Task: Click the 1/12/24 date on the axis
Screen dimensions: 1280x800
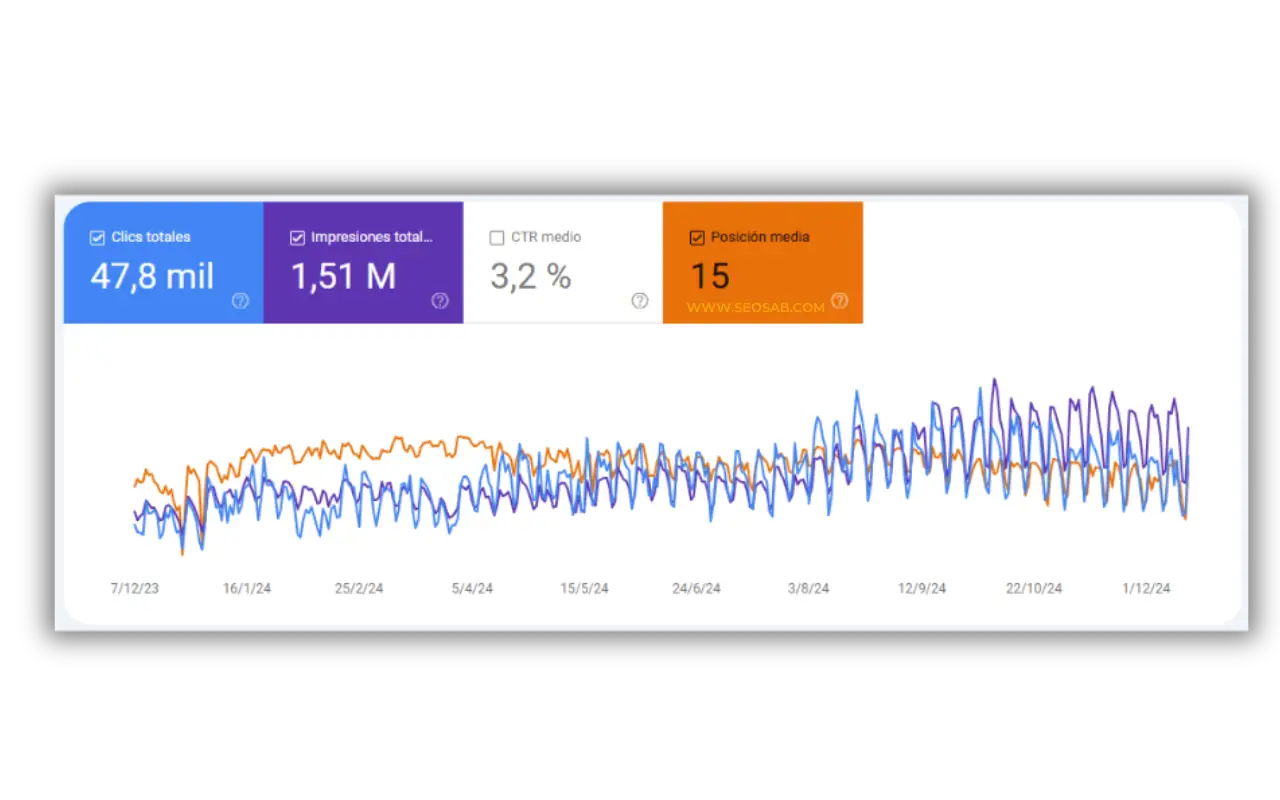Action: point(1146,588)
